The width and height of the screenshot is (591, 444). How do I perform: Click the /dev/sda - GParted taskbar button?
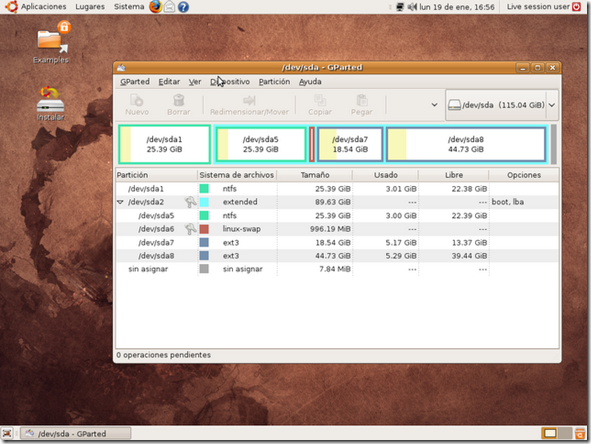pos(75,433)
